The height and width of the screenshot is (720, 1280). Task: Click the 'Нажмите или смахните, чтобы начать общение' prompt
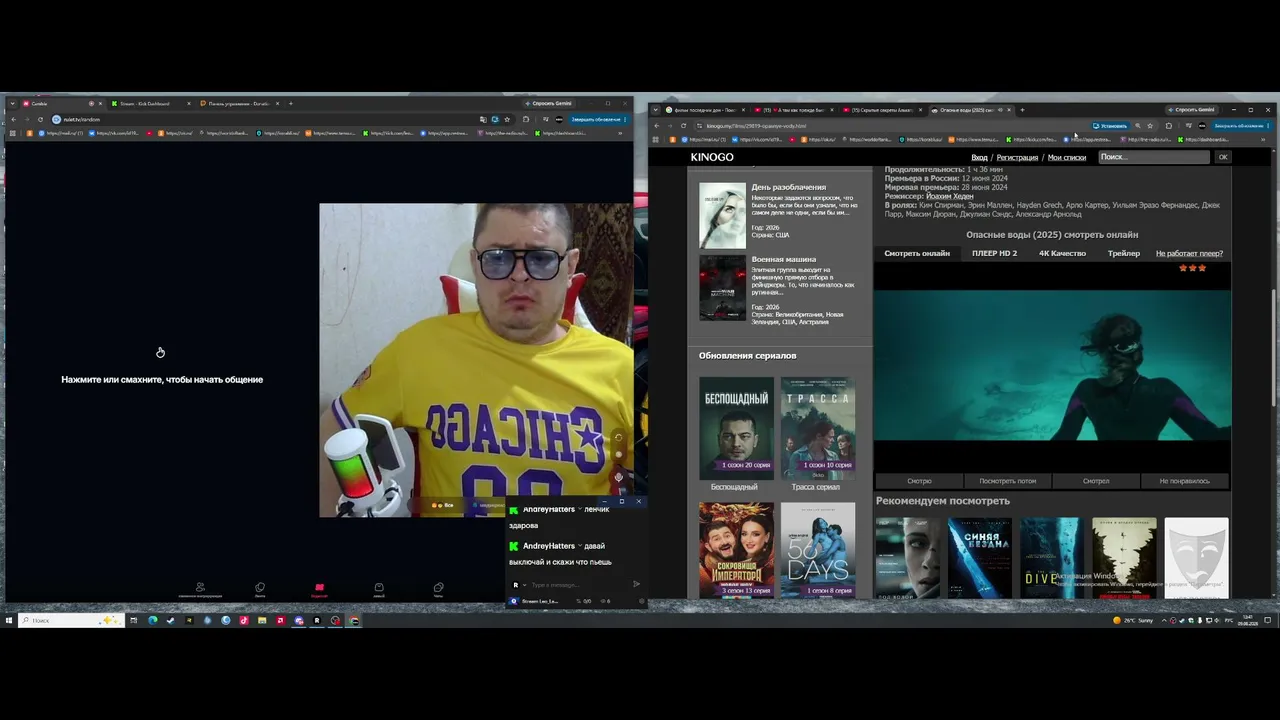click(x=162, y=380)
